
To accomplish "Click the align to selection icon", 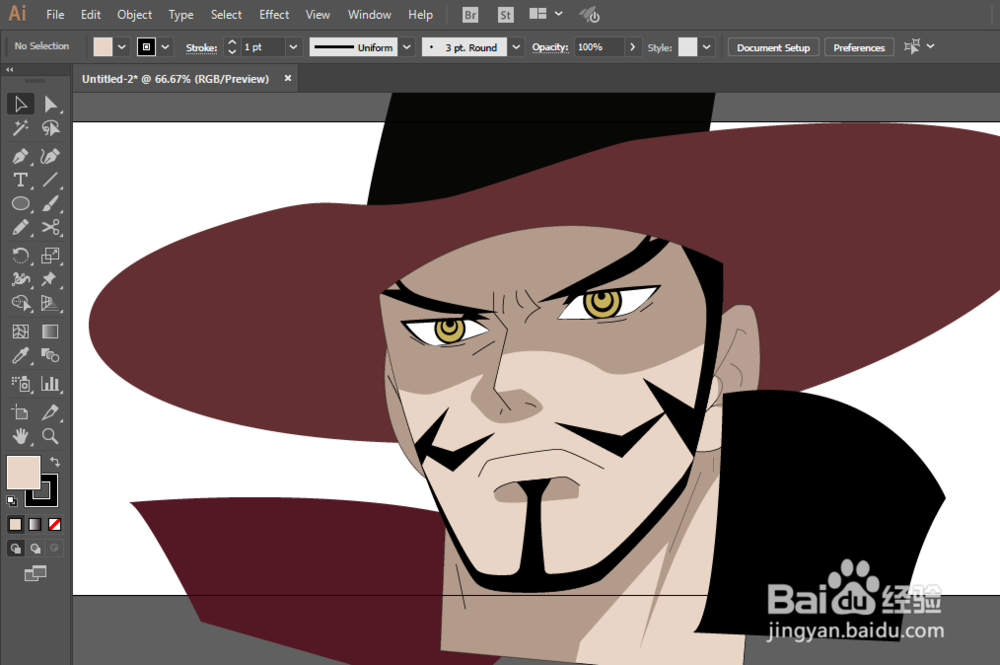I will click(x=912, y=47).
